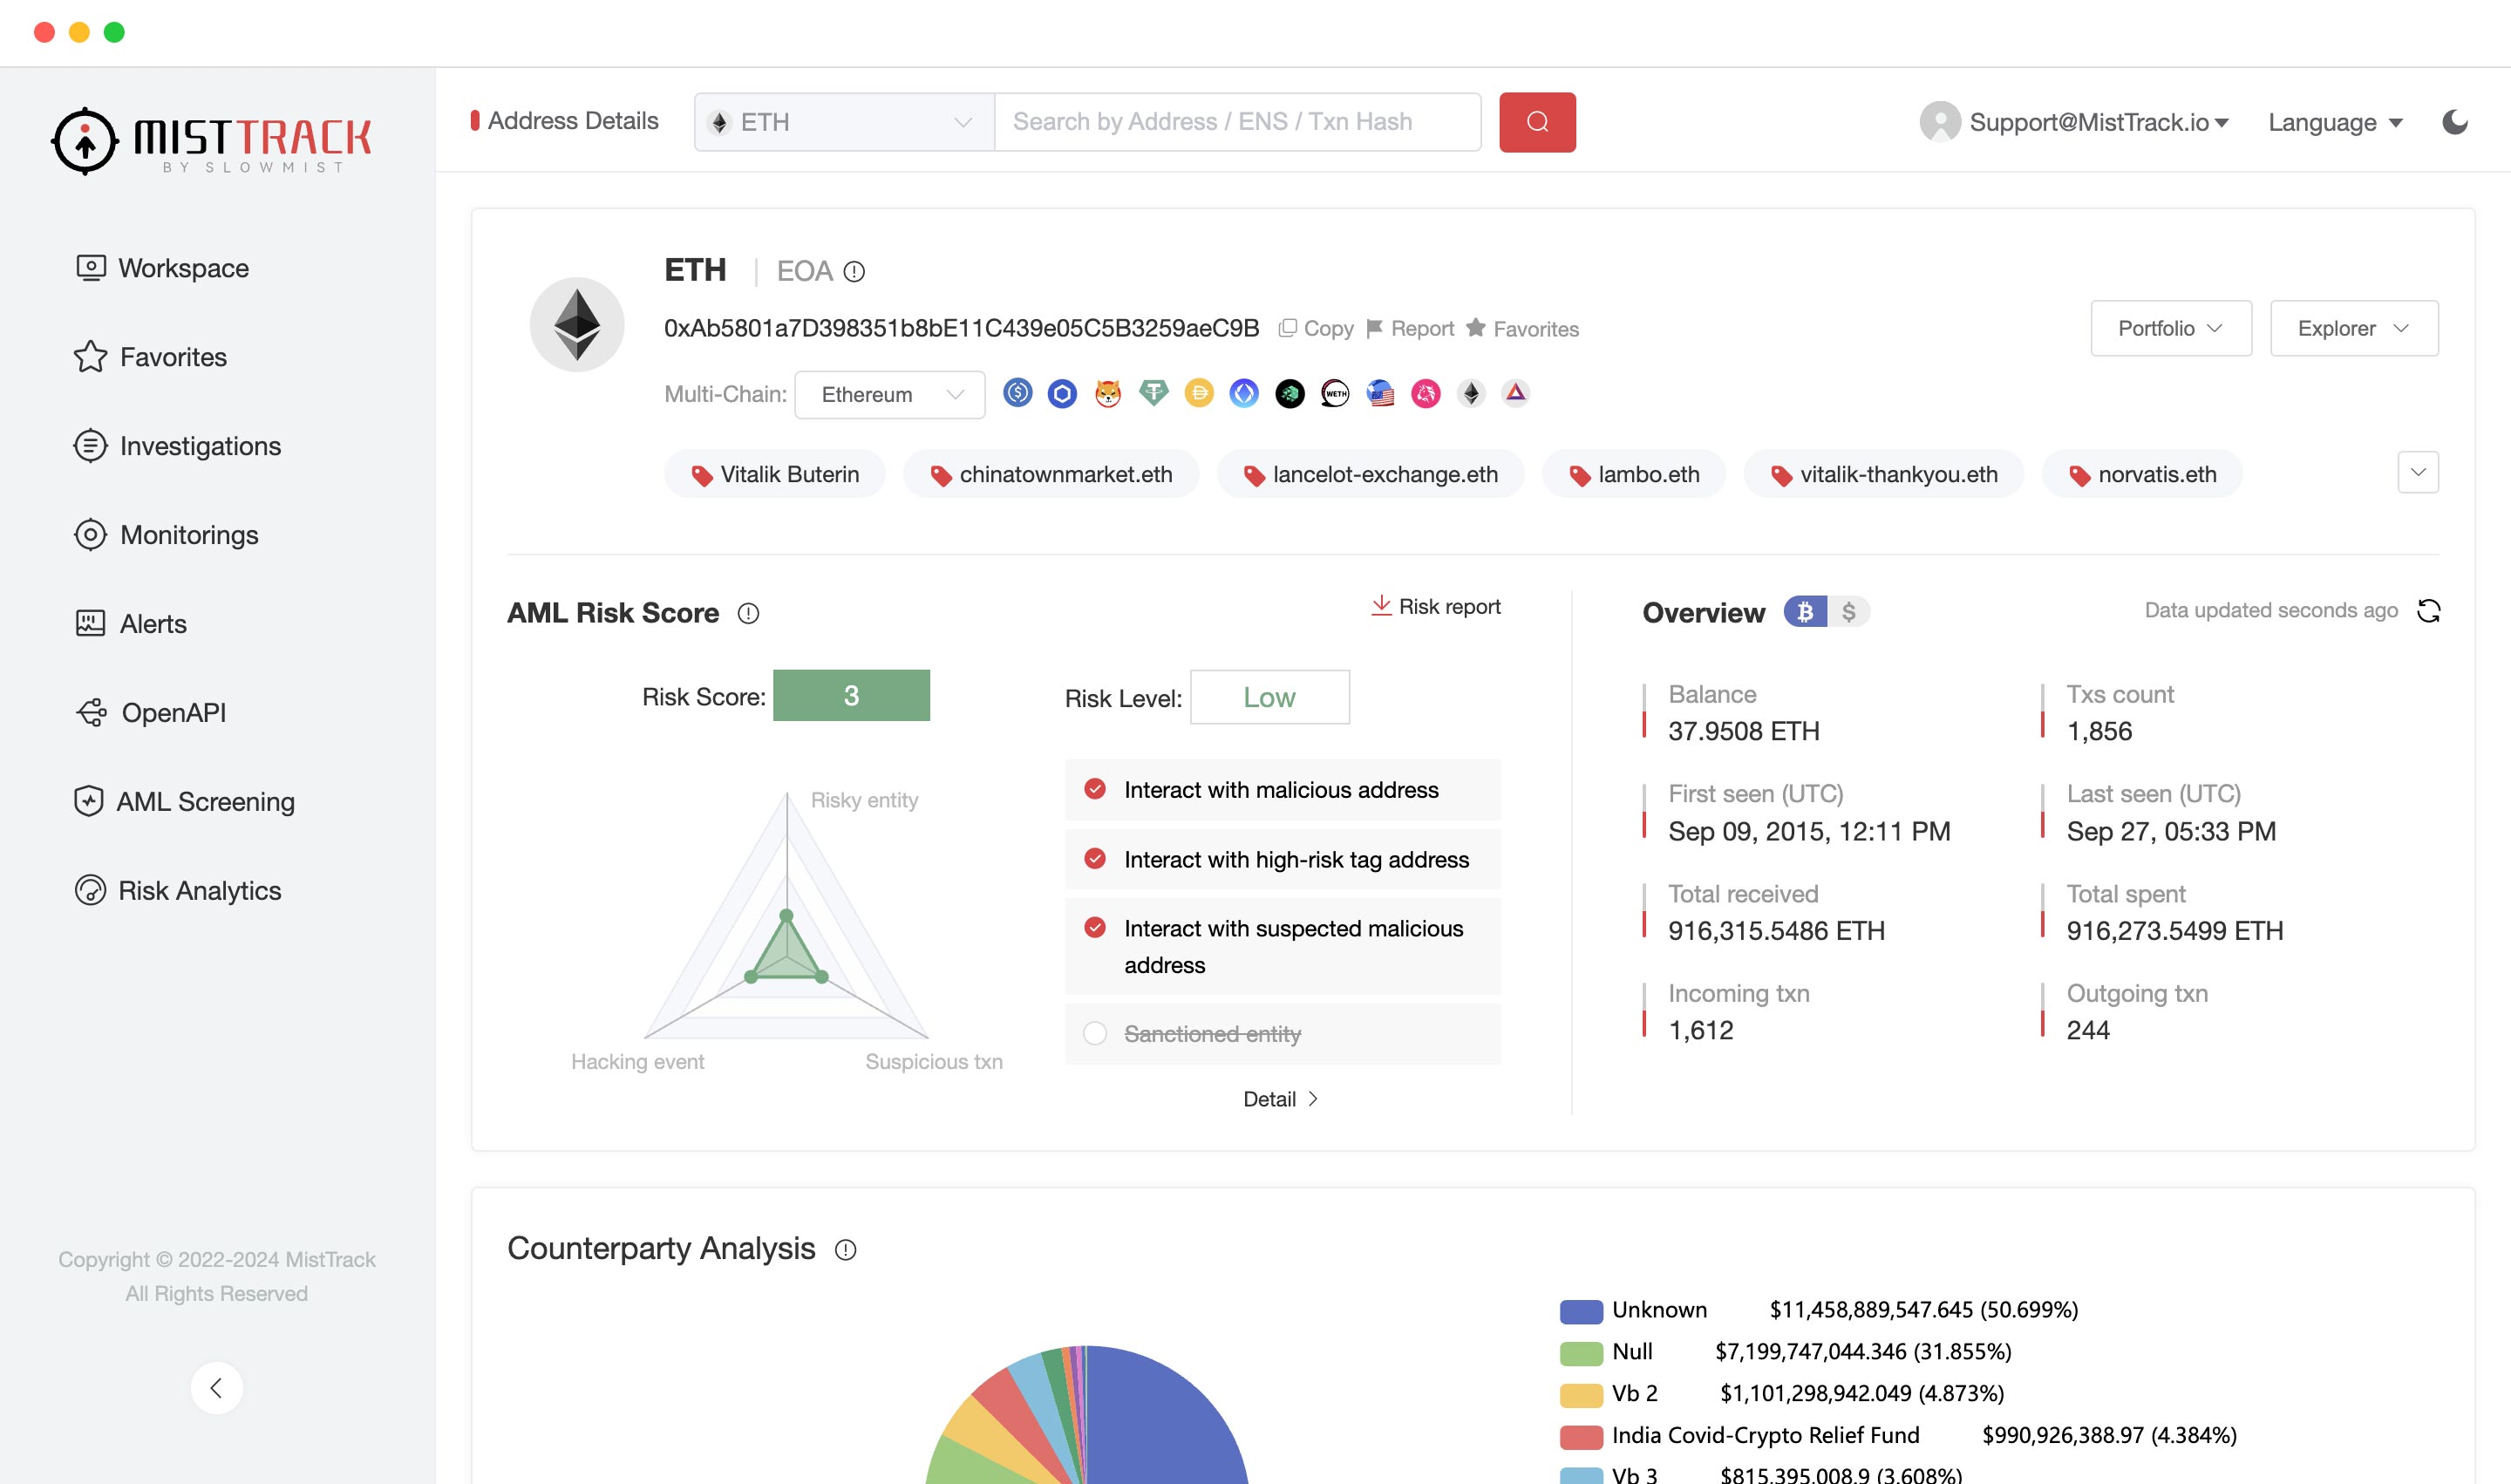The image size is (2511, 1484).
Task: Switch Overview to the Bitcoin unit toggle
Action: [x=1805, y=611]
